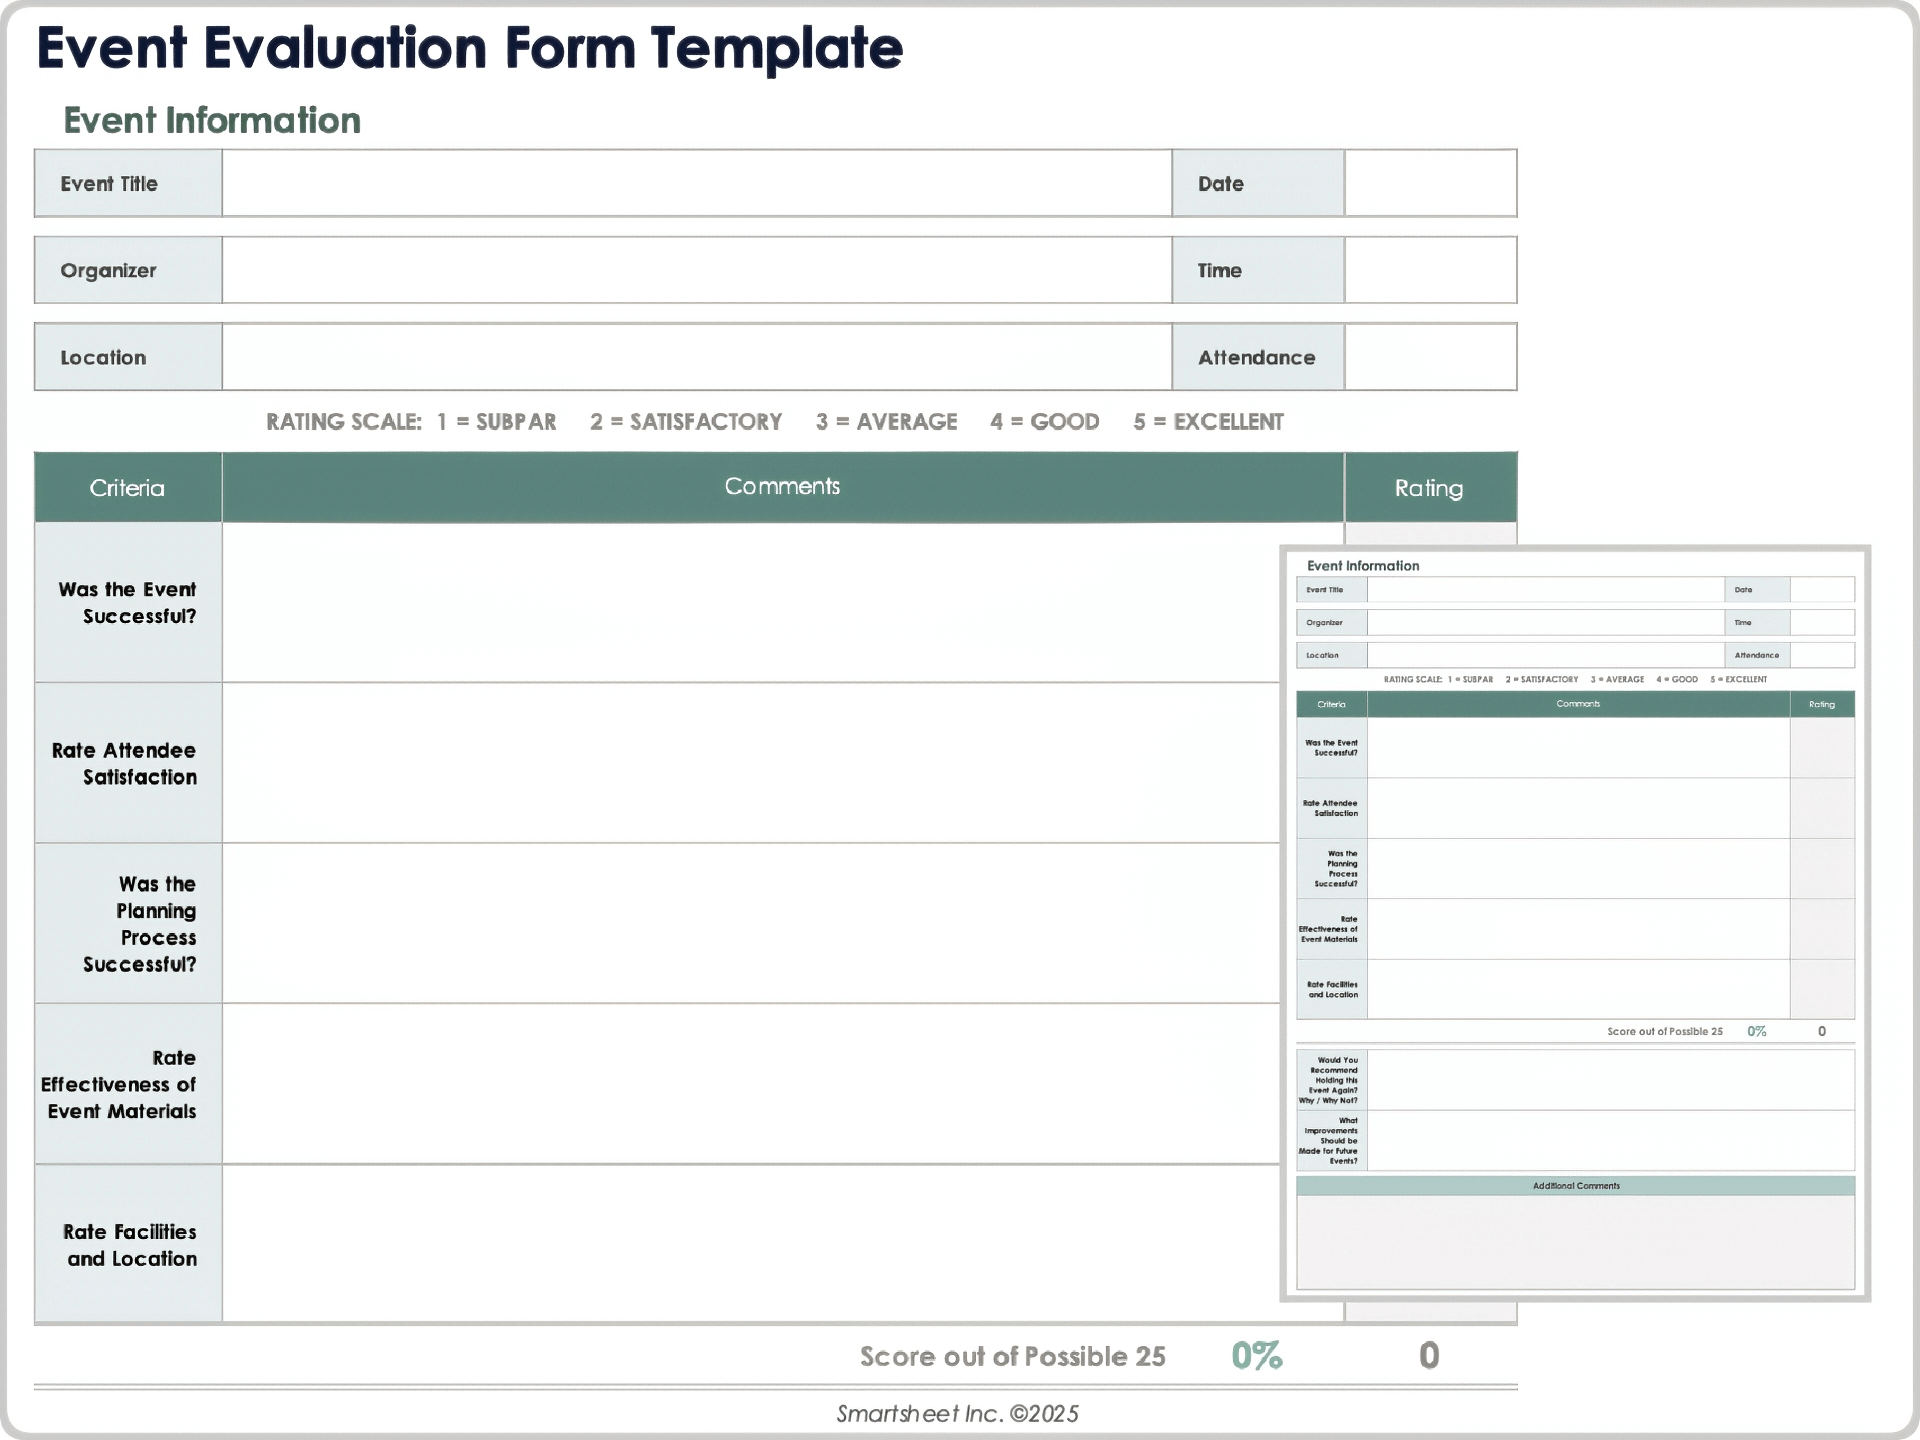Click the Attendance entry field
This screenshot has height=1440, width=1920.
(x=1430, y=356)
